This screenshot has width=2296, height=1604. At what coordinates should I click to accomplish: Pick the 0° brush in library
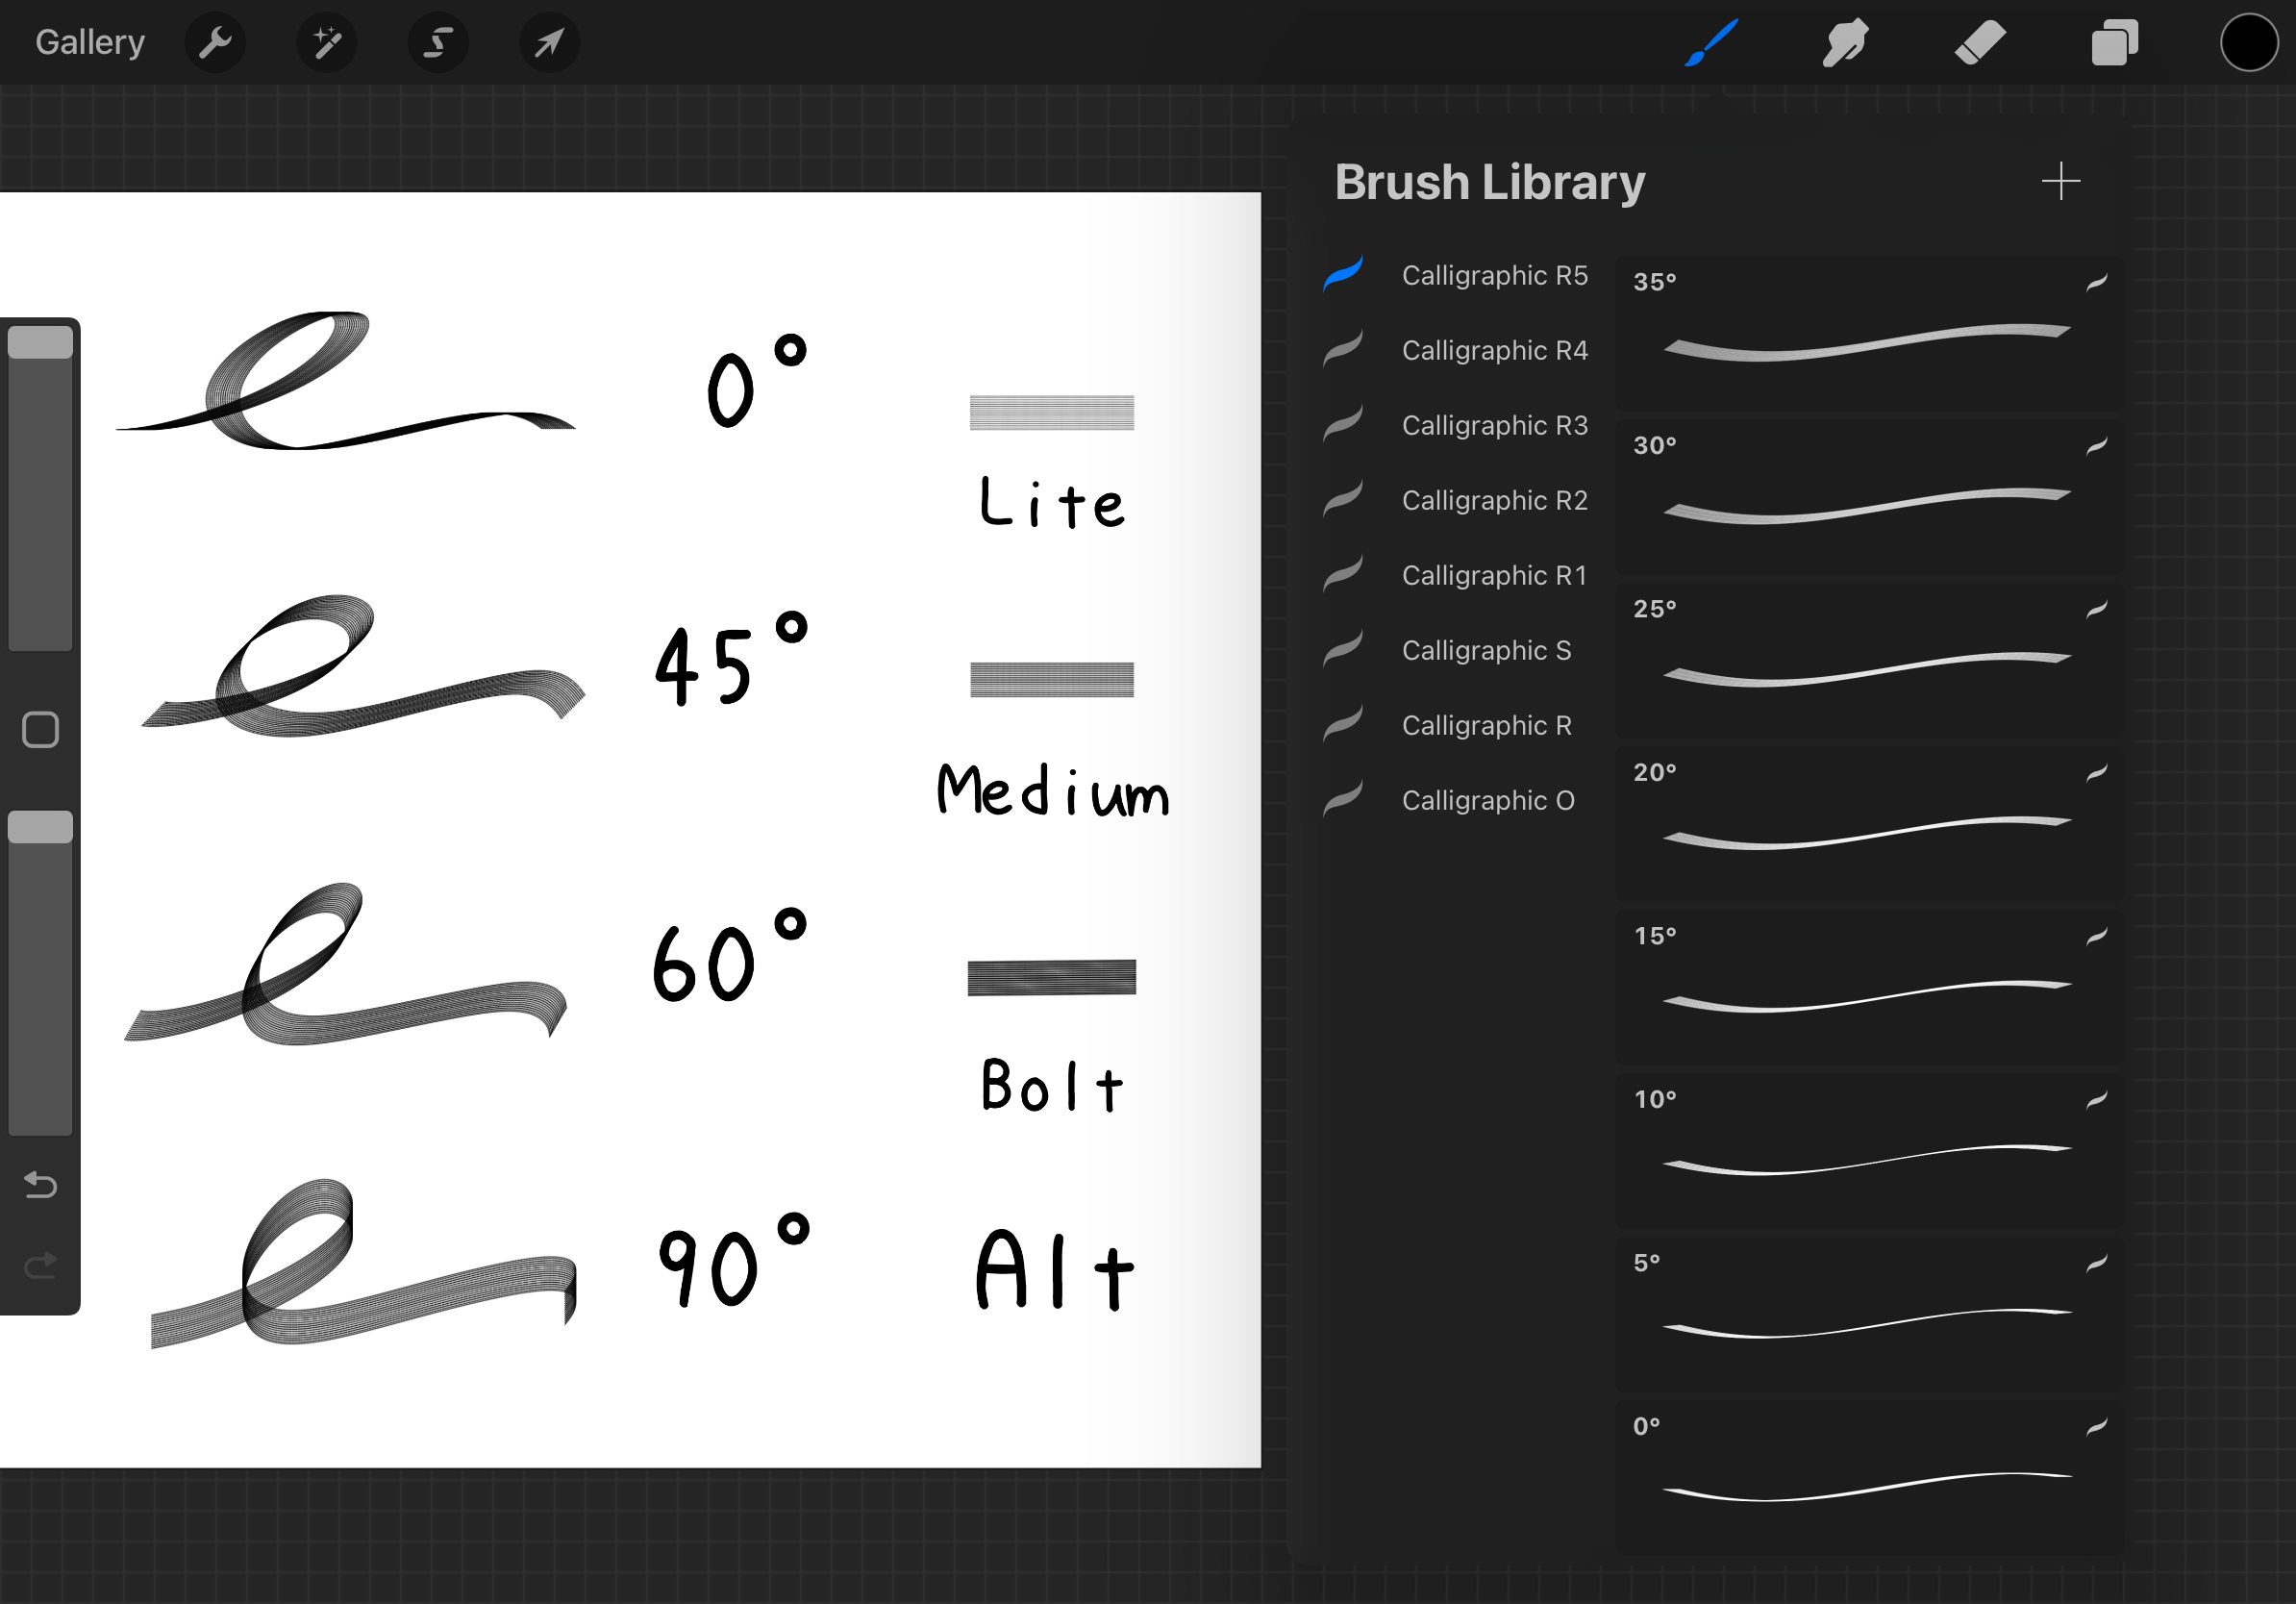click(x=1867, y=1476)
